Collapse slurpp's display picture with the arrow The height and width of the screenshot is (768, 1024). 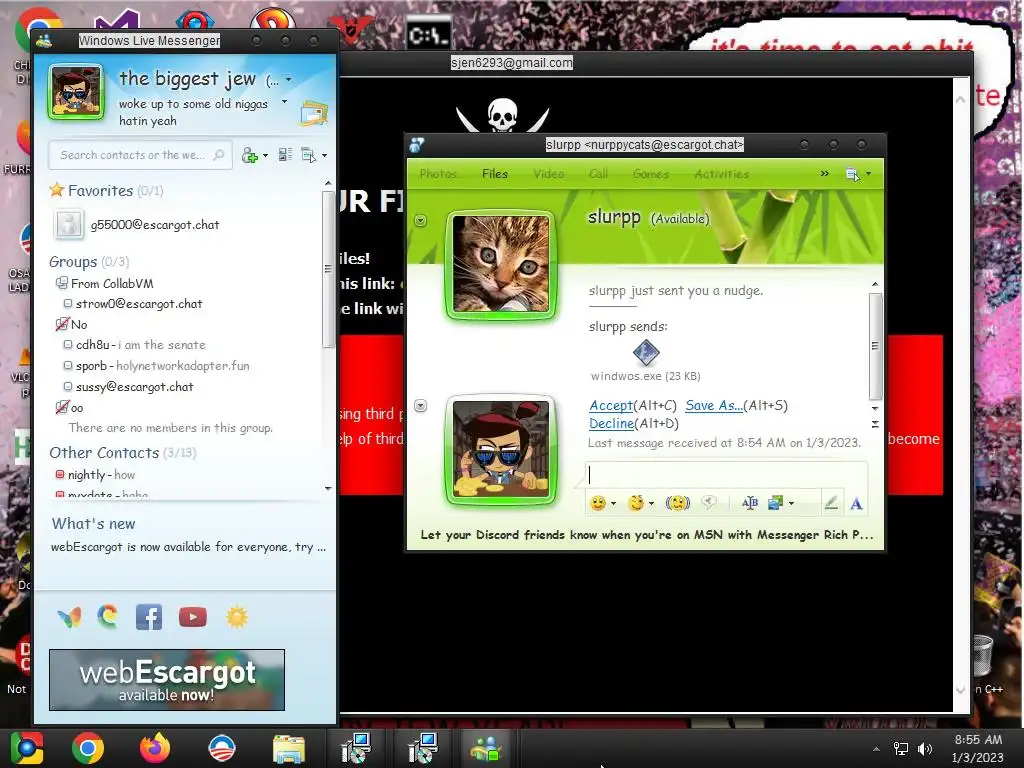pyautogui.click(x=421, y=221)
